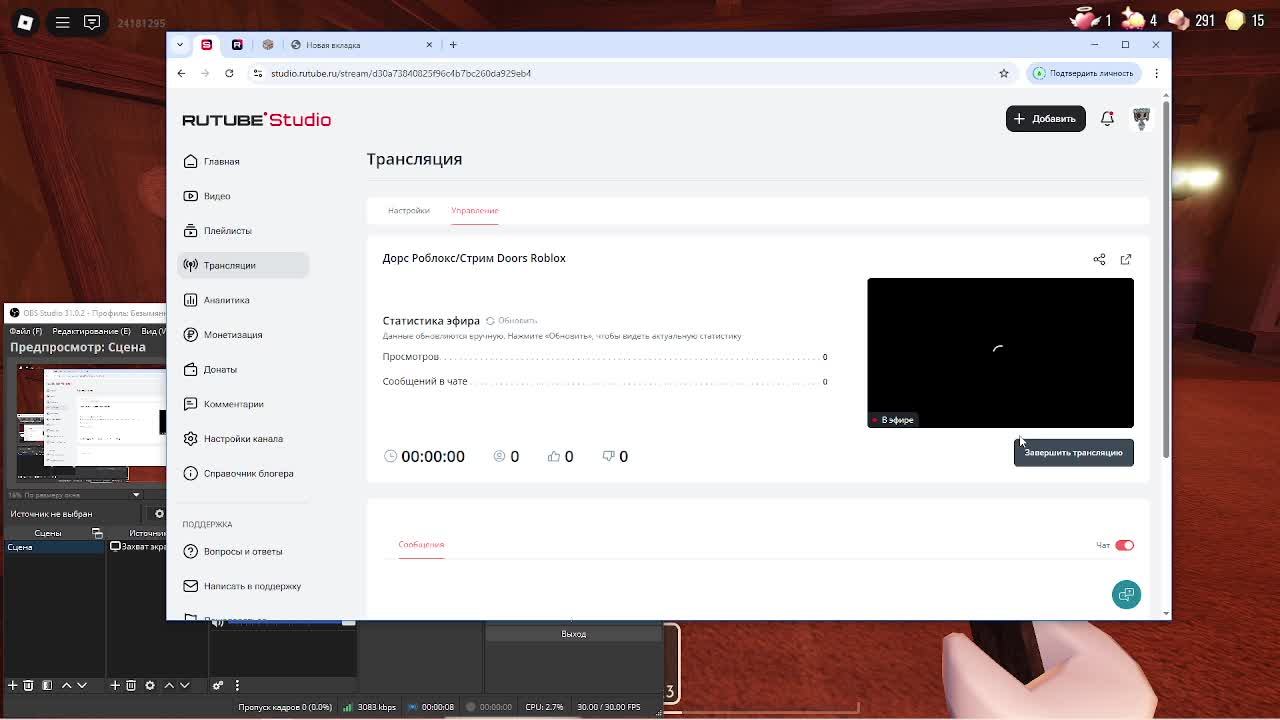Open the Roblox chat icon
The width and height of the screenshot is (1280, 720).
point(92,22)
